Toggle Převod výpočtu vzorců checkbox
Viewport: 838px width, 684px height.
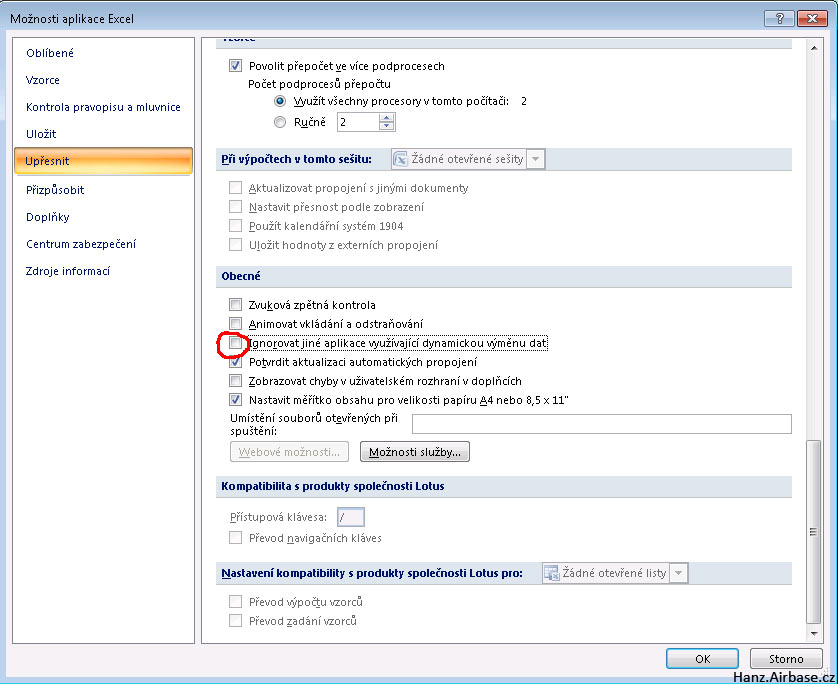[x=235, y=602]
